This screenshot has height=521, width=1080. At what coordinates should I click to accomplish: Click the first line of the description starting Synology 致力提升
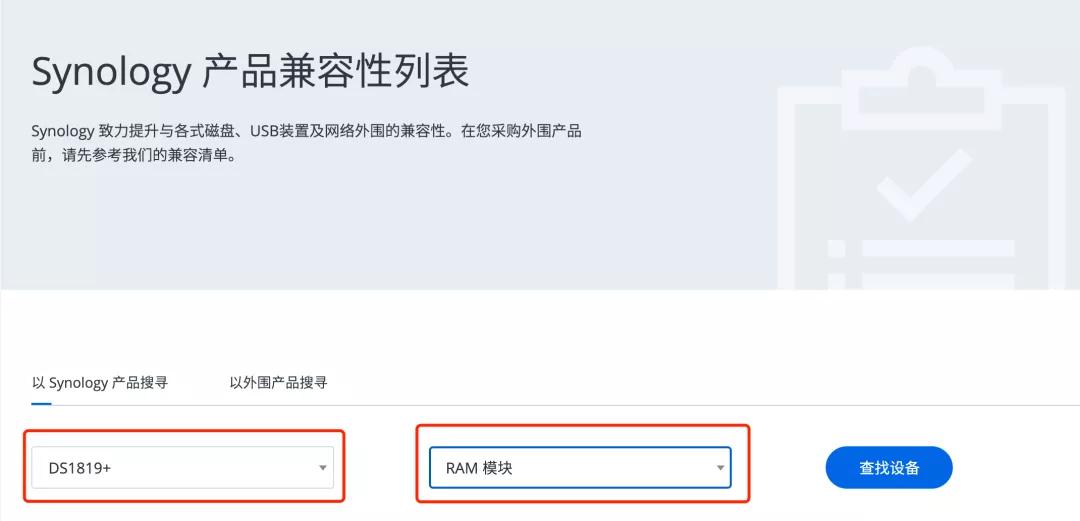[x=306, y=132]
